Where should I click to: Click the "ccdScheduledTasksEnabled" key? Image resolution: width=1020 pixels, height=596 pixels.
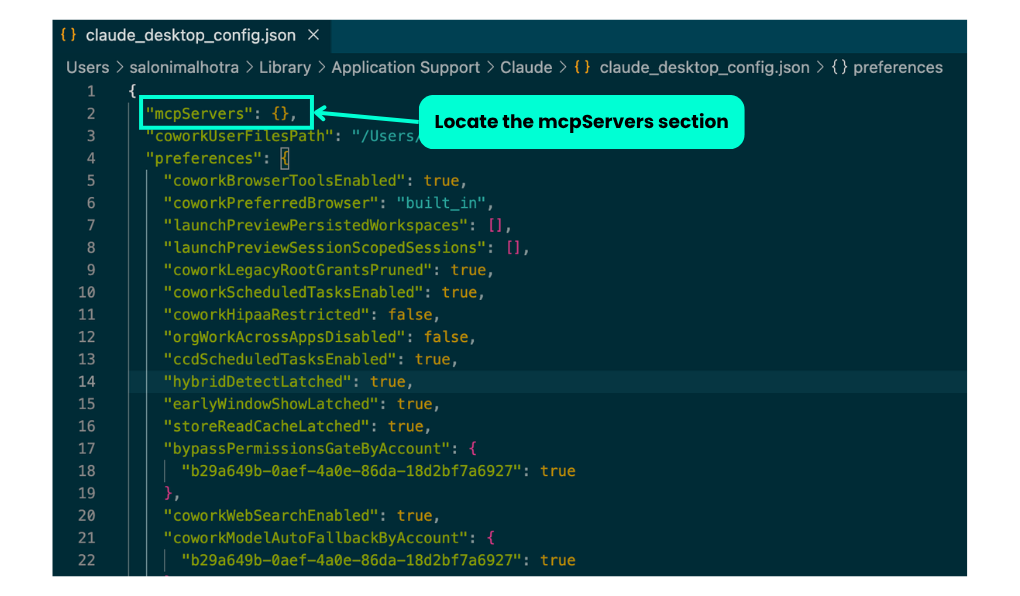pyautogui.click(x=280, y=359)
